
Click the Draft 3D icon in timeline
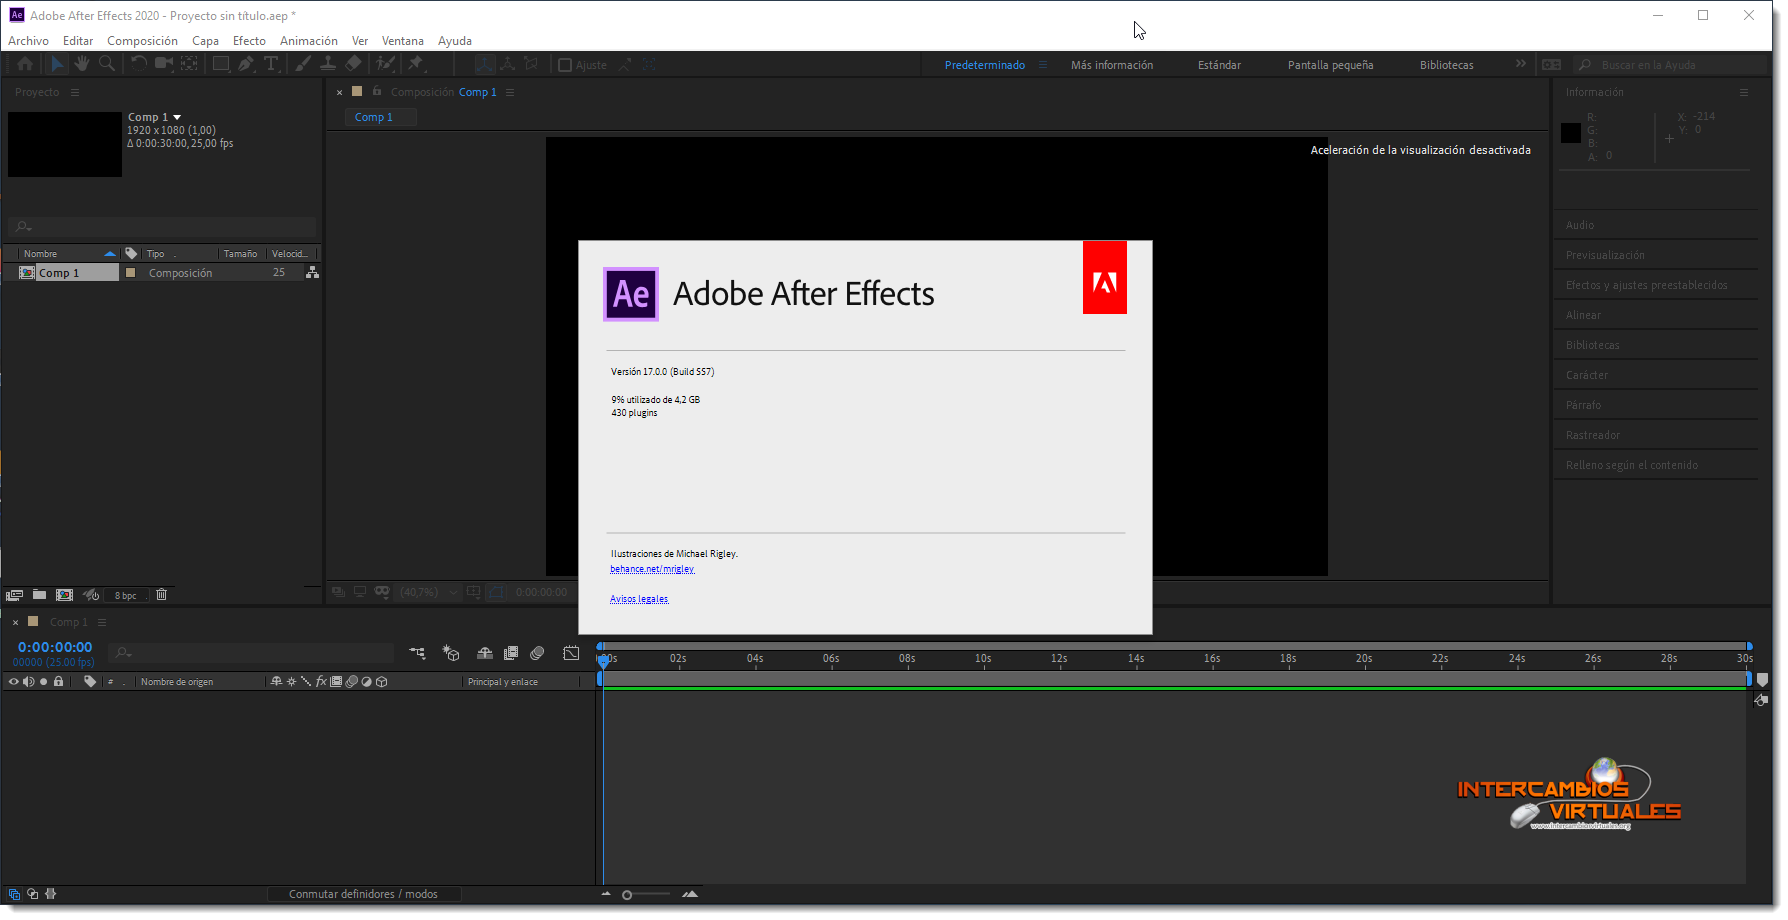click(451, 653)
